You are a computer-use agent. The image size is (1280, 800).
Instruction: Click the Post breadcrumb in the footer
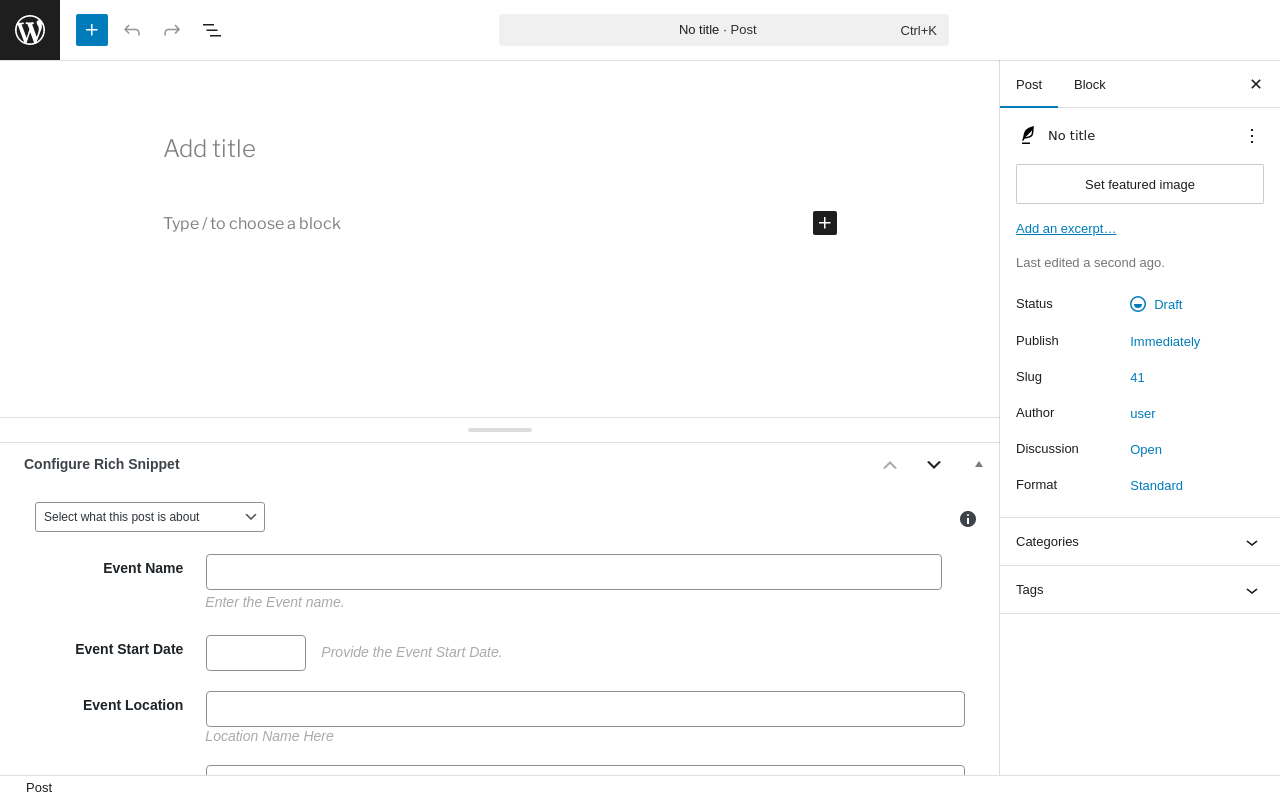point(39,788)
